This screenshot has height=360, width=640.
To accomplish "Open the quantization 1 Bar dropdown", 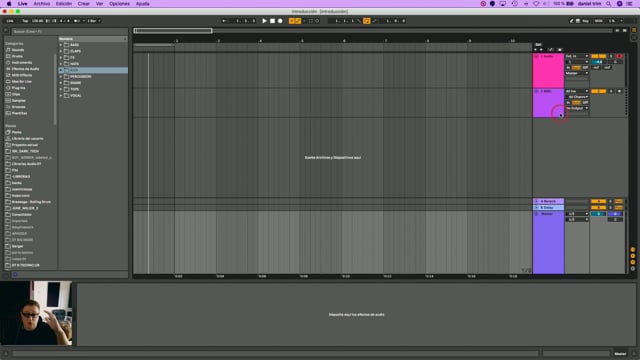I will pos(93,21).
